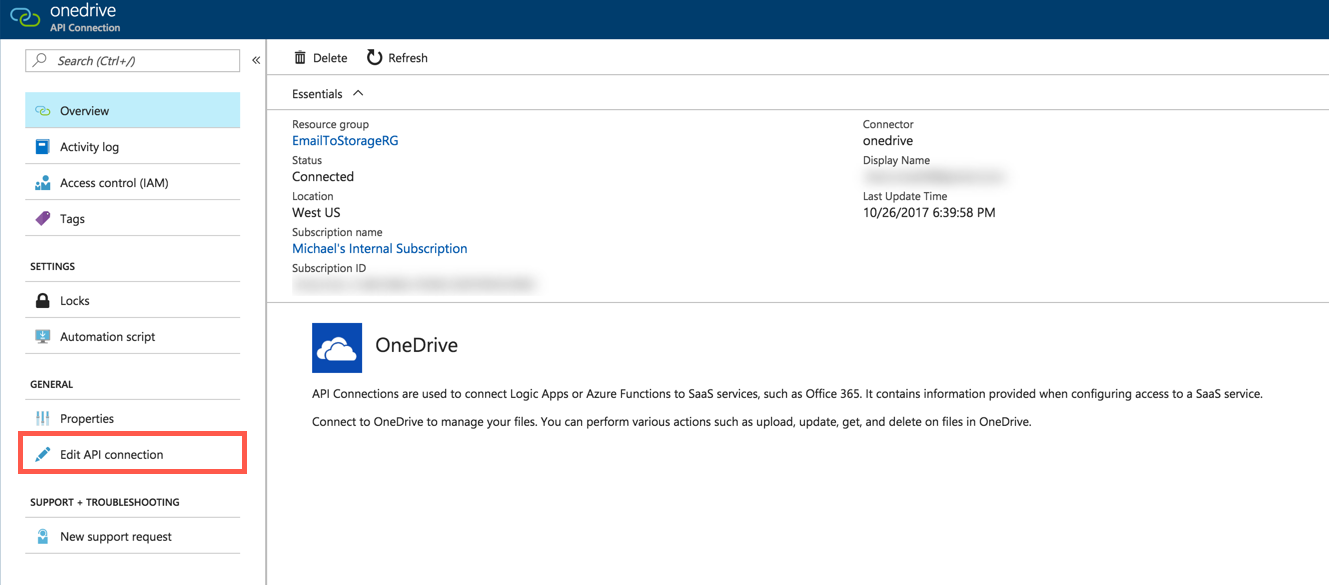Click the 'Connect to OneDrive to manage' sentence
Image resolution: width=1329 pixels, height=585 pixels.
(x=671, y=422)
